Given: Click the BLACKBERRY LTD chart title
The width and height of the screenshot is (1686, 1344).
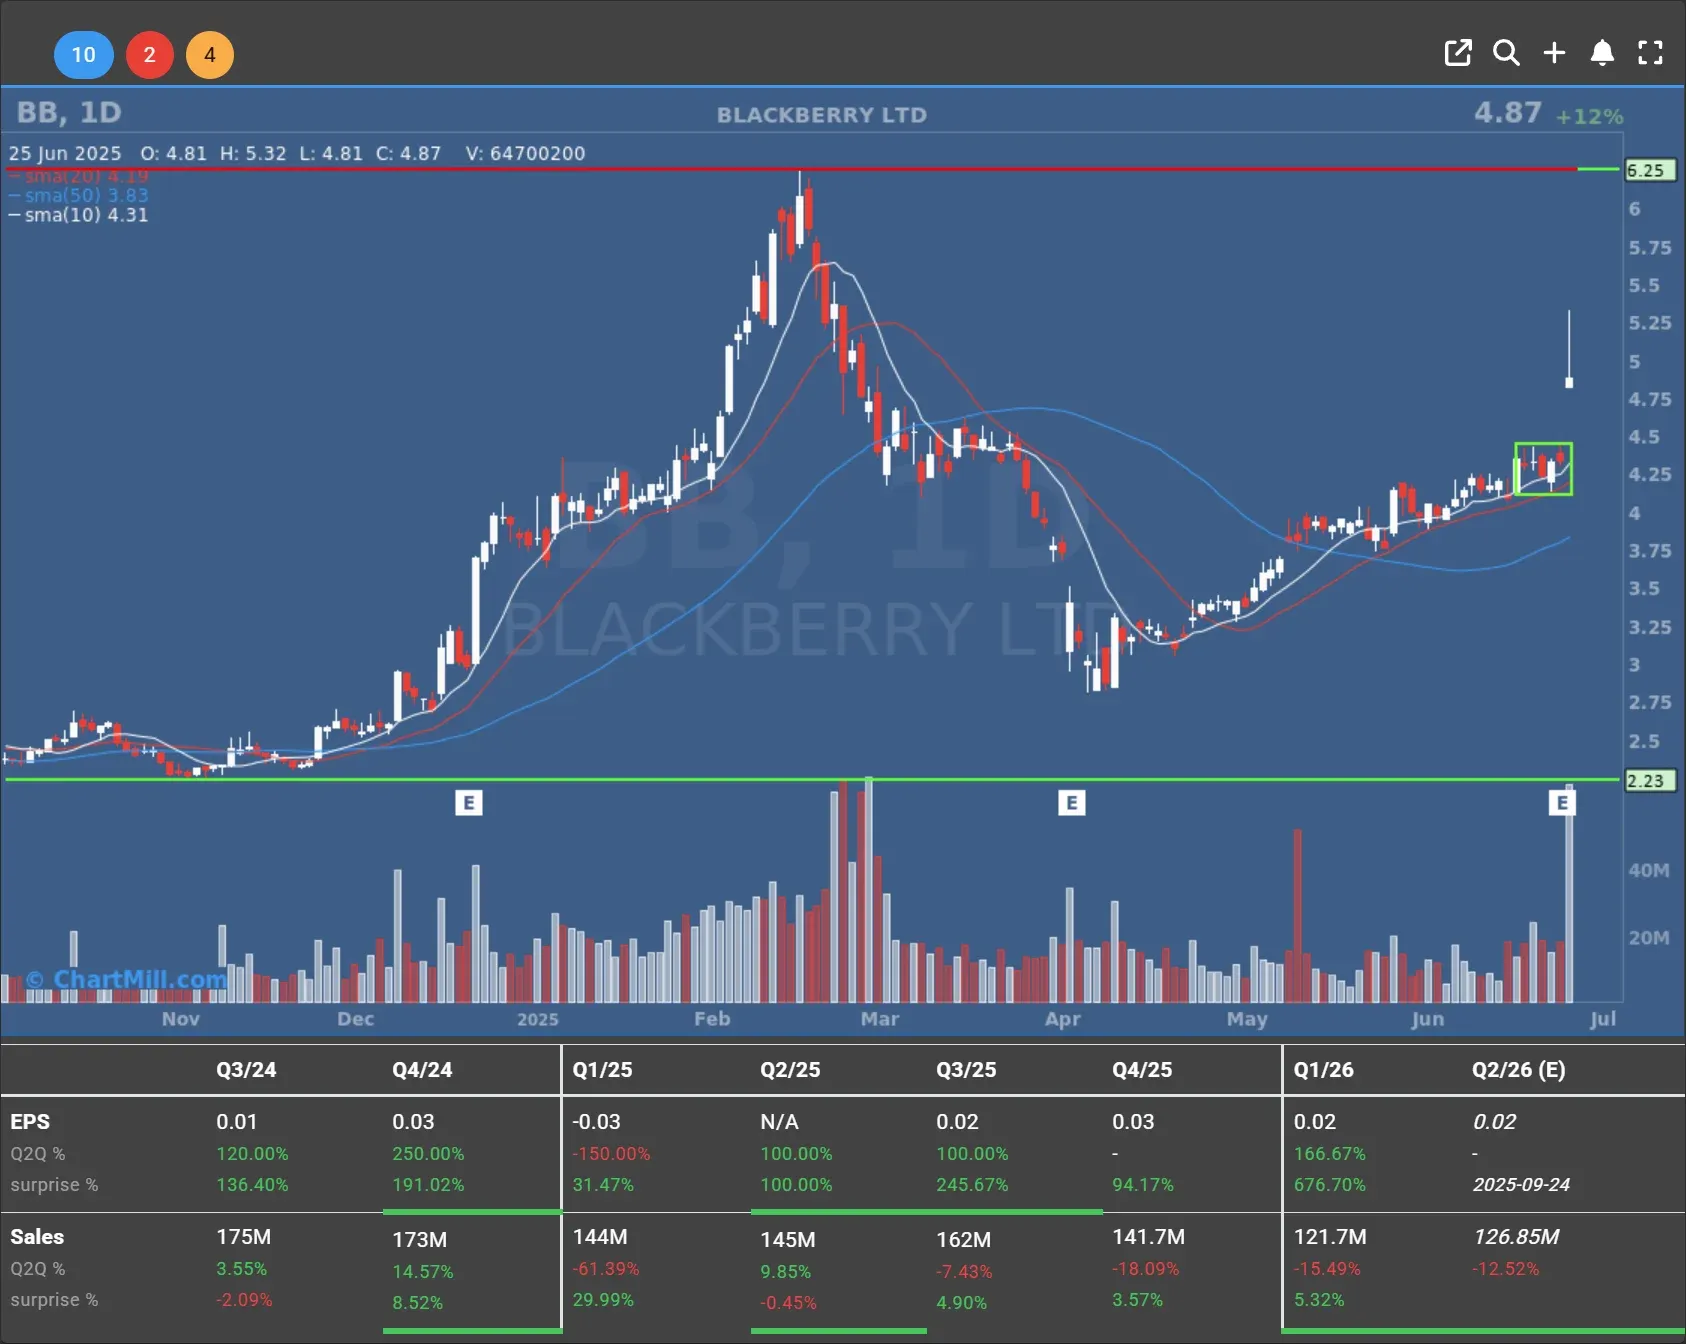Looking at the screenshot, I should [x=822, y=115].
